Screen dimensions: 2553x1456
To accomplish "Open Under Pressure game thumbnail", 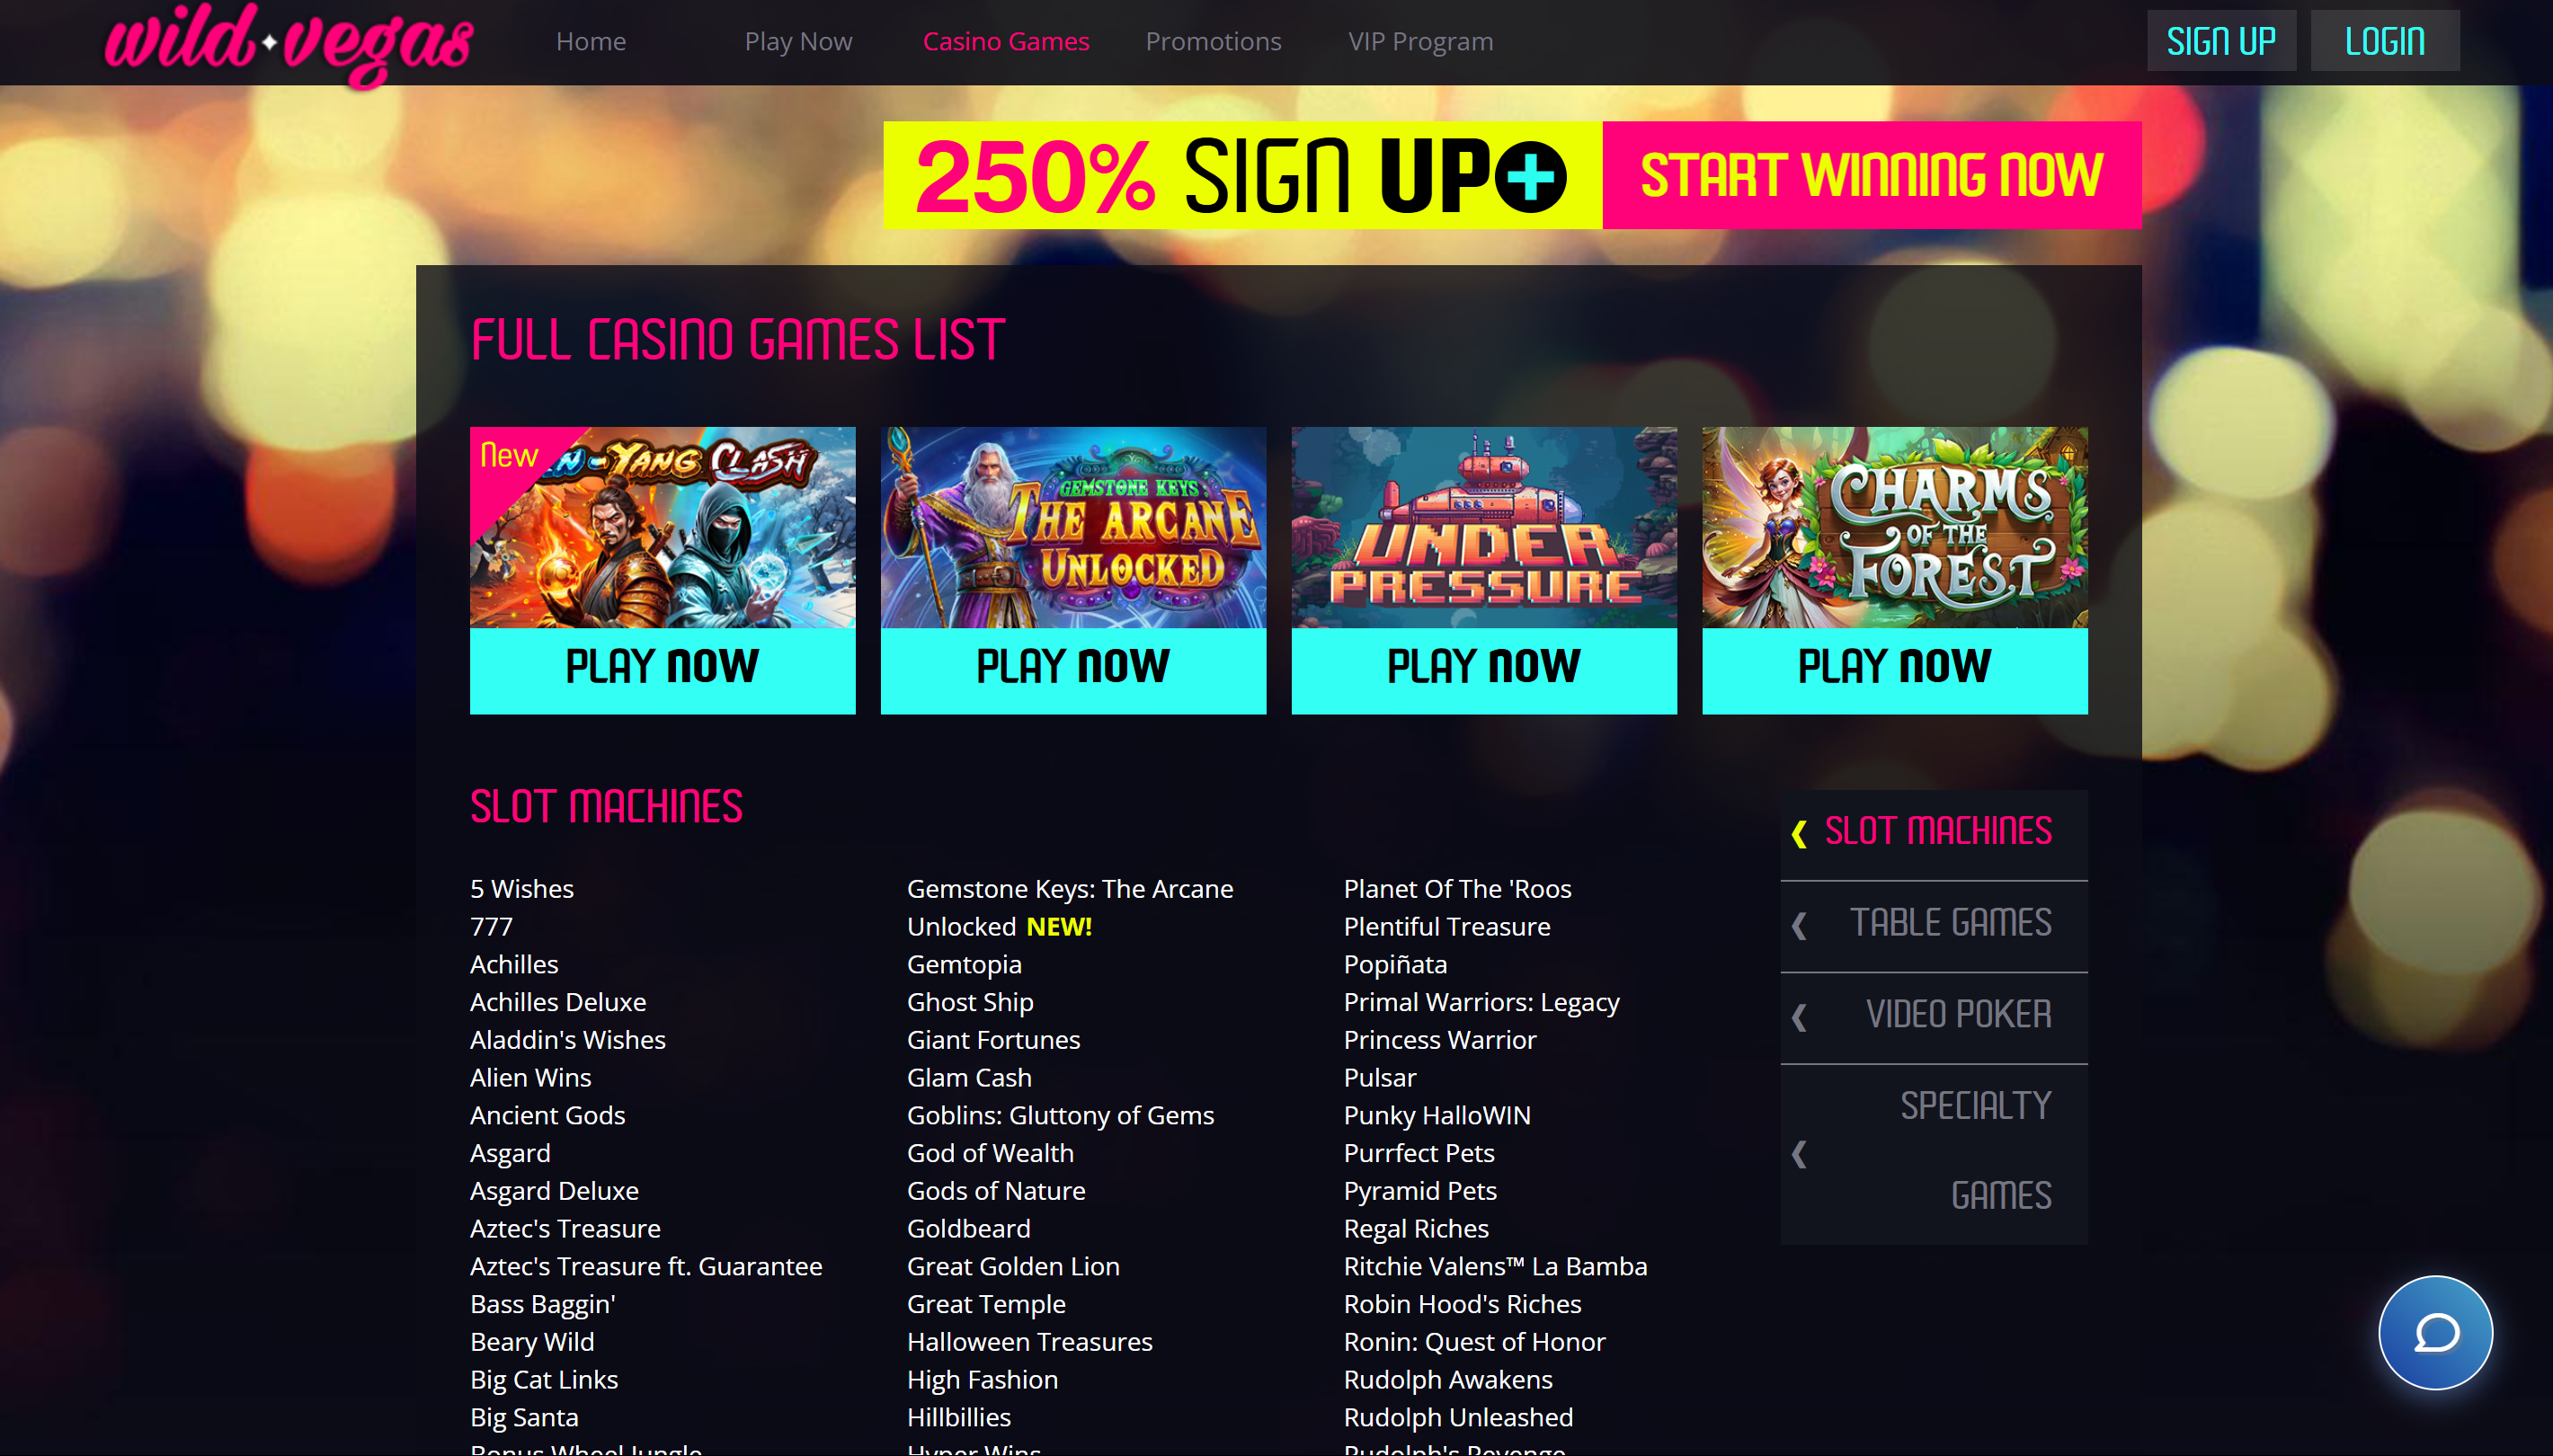I will tap(1484, 527).
